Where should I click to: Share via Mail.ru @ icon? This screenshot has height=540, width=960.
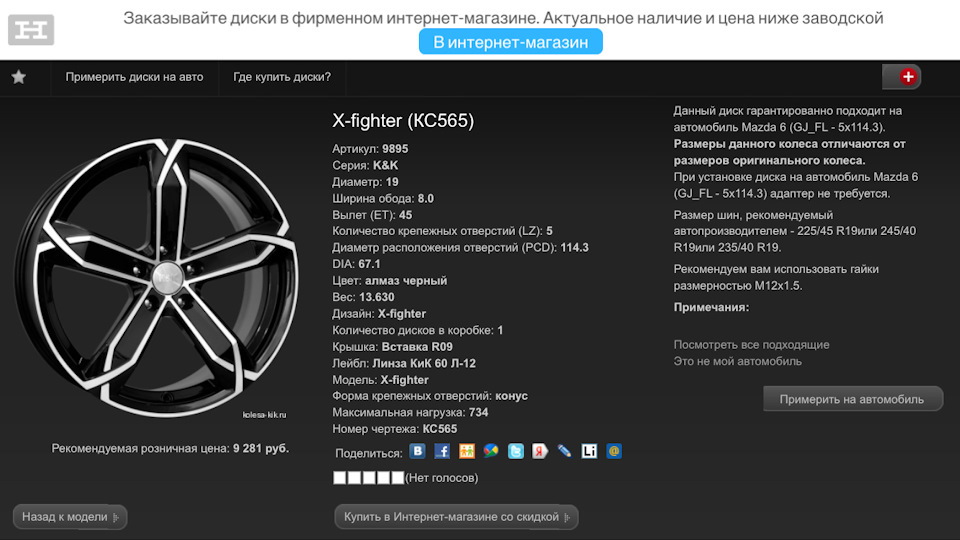click(613, 451)
